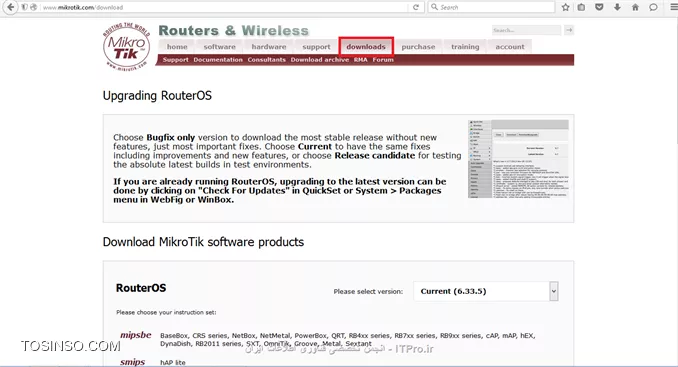
Task: Open the home tab
Action: pos(177,47)
